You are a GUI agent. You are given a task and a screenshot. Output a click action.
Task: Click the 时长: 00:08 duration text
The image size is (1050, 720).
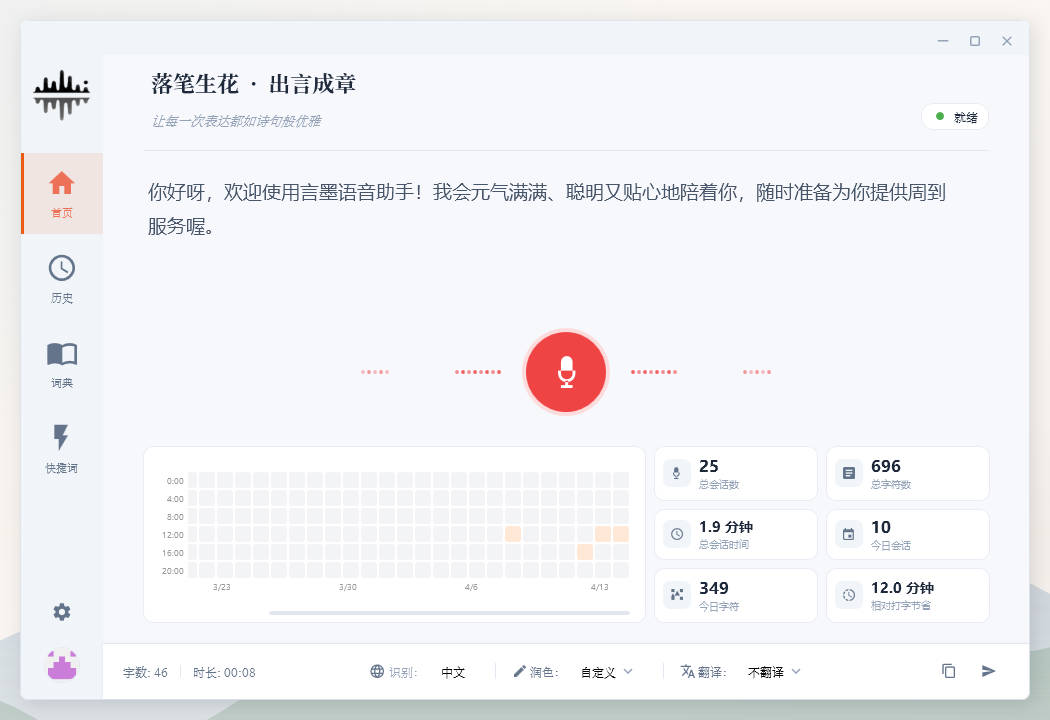point(224,672)
